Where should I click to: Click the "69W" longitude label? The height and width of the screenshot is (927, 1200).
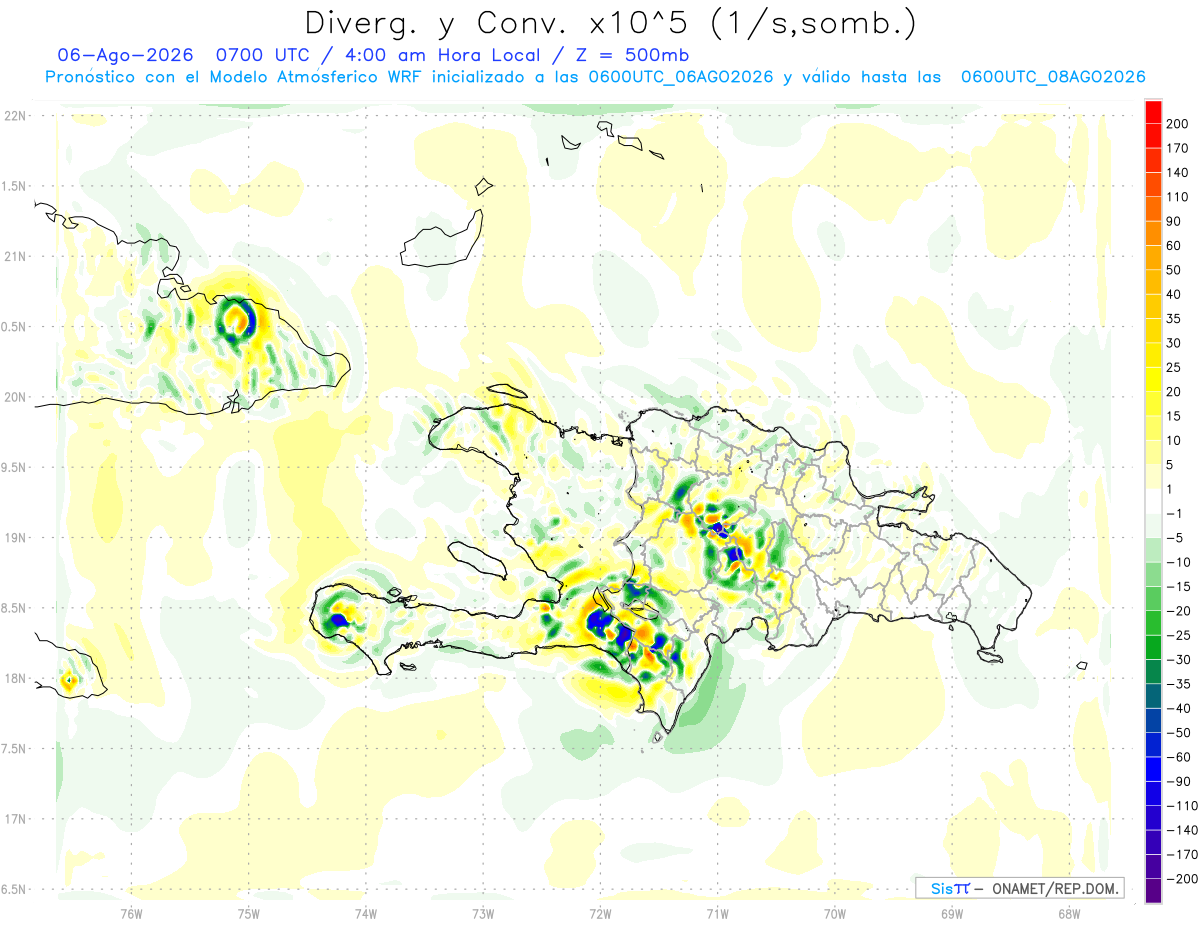click(952, 914)
